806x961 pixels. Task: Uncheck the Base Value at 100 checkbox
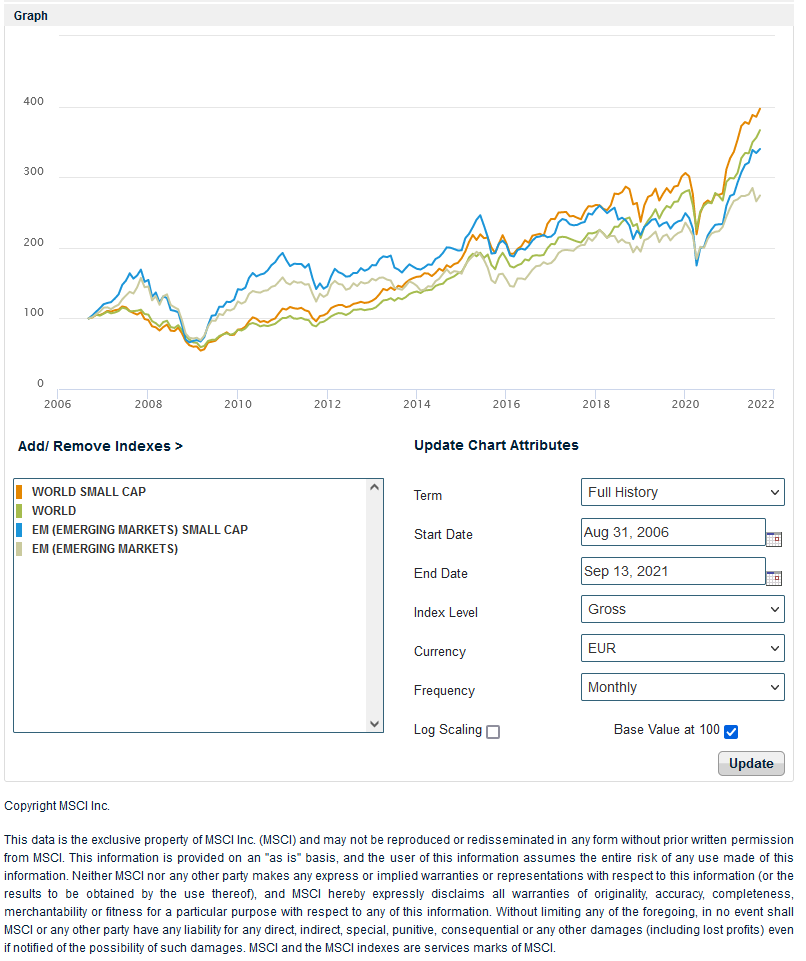(731, 732)
